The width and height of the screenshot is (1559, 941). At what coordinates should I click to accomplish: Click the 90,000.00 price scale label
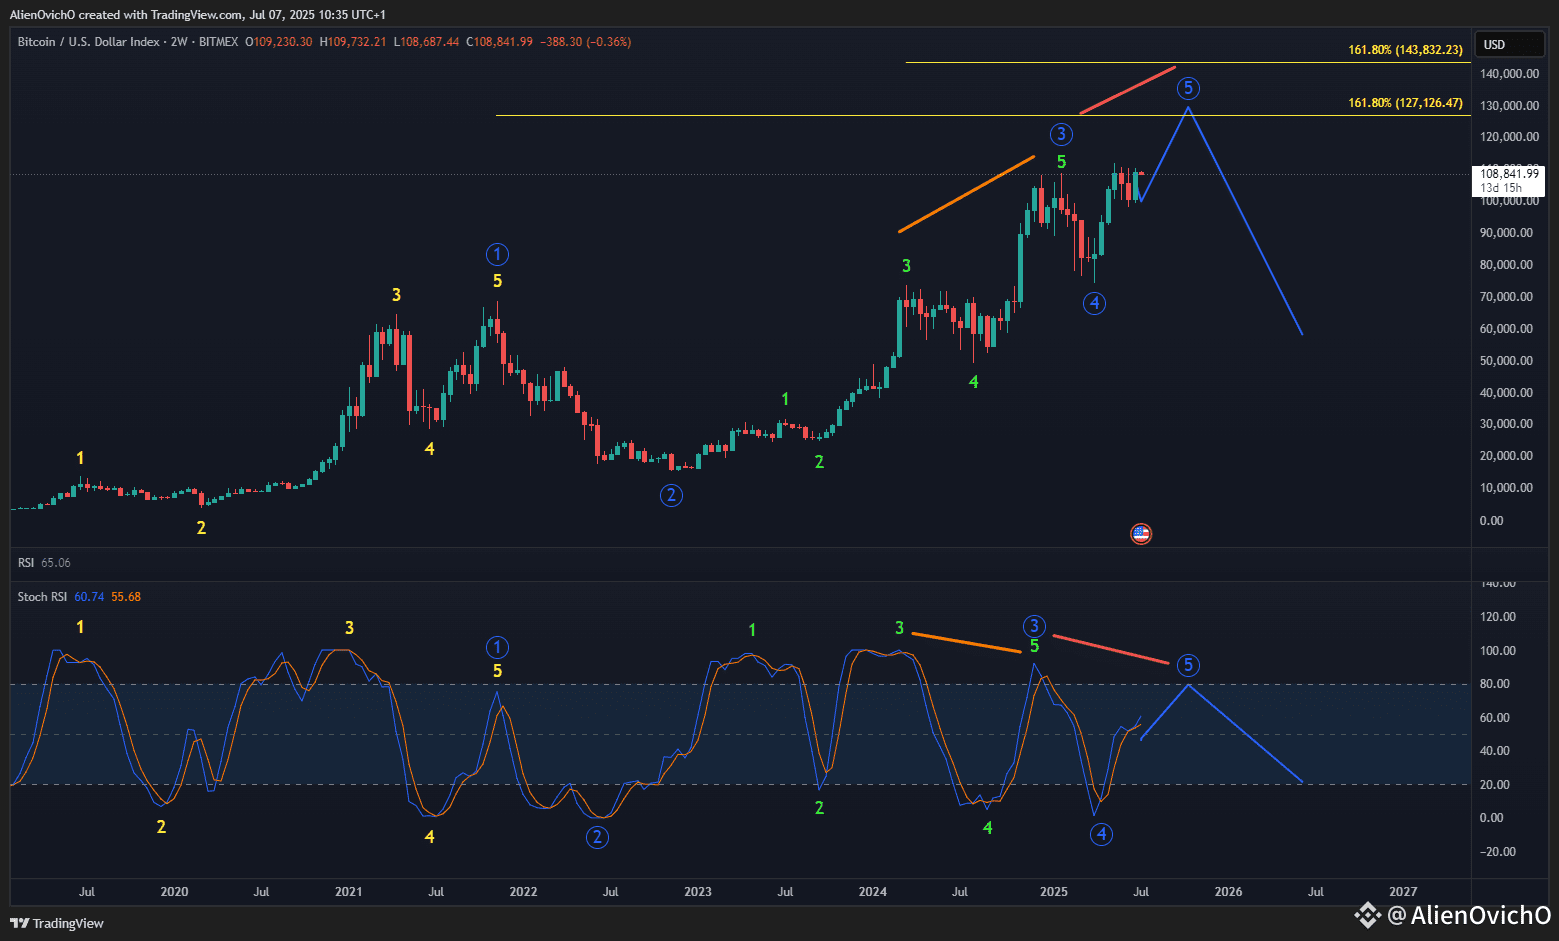1506,233
